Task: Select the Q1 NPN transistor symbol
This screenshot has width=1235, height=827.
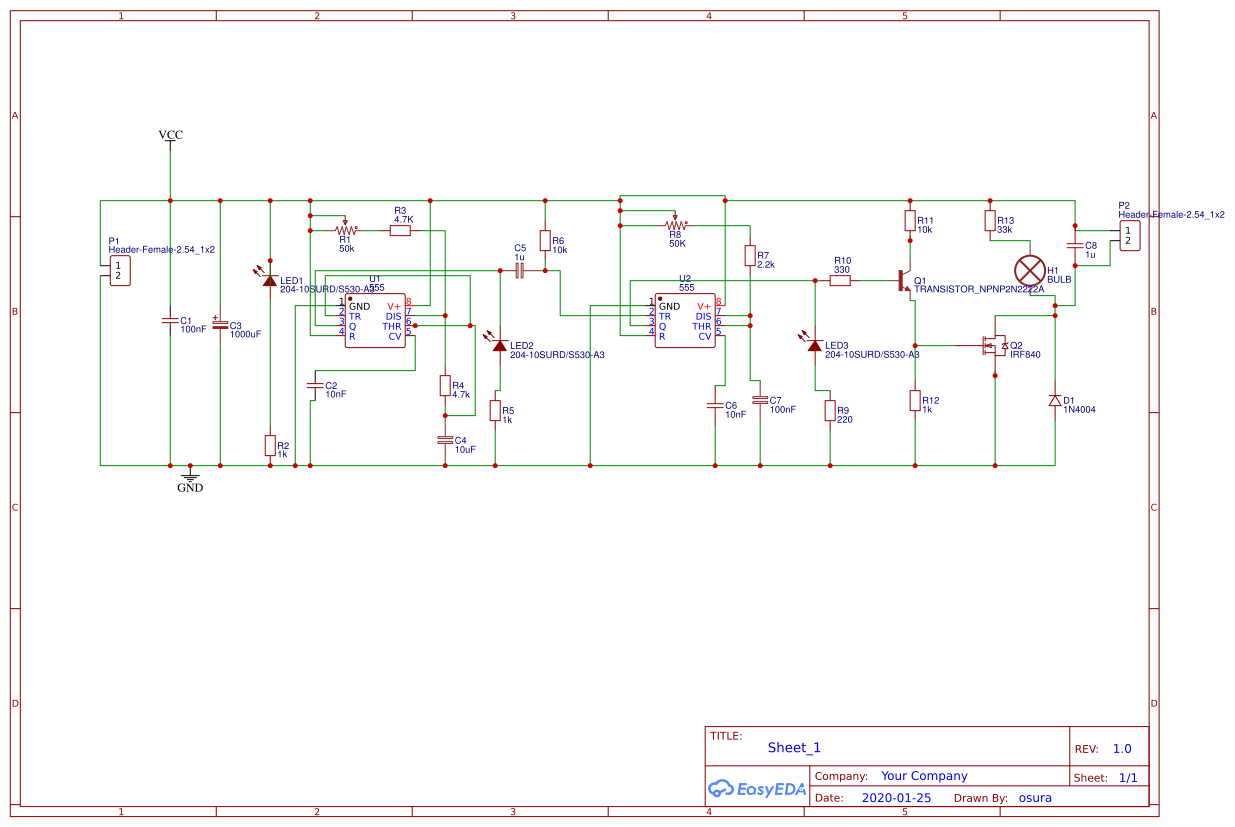Action: point(904,281)
